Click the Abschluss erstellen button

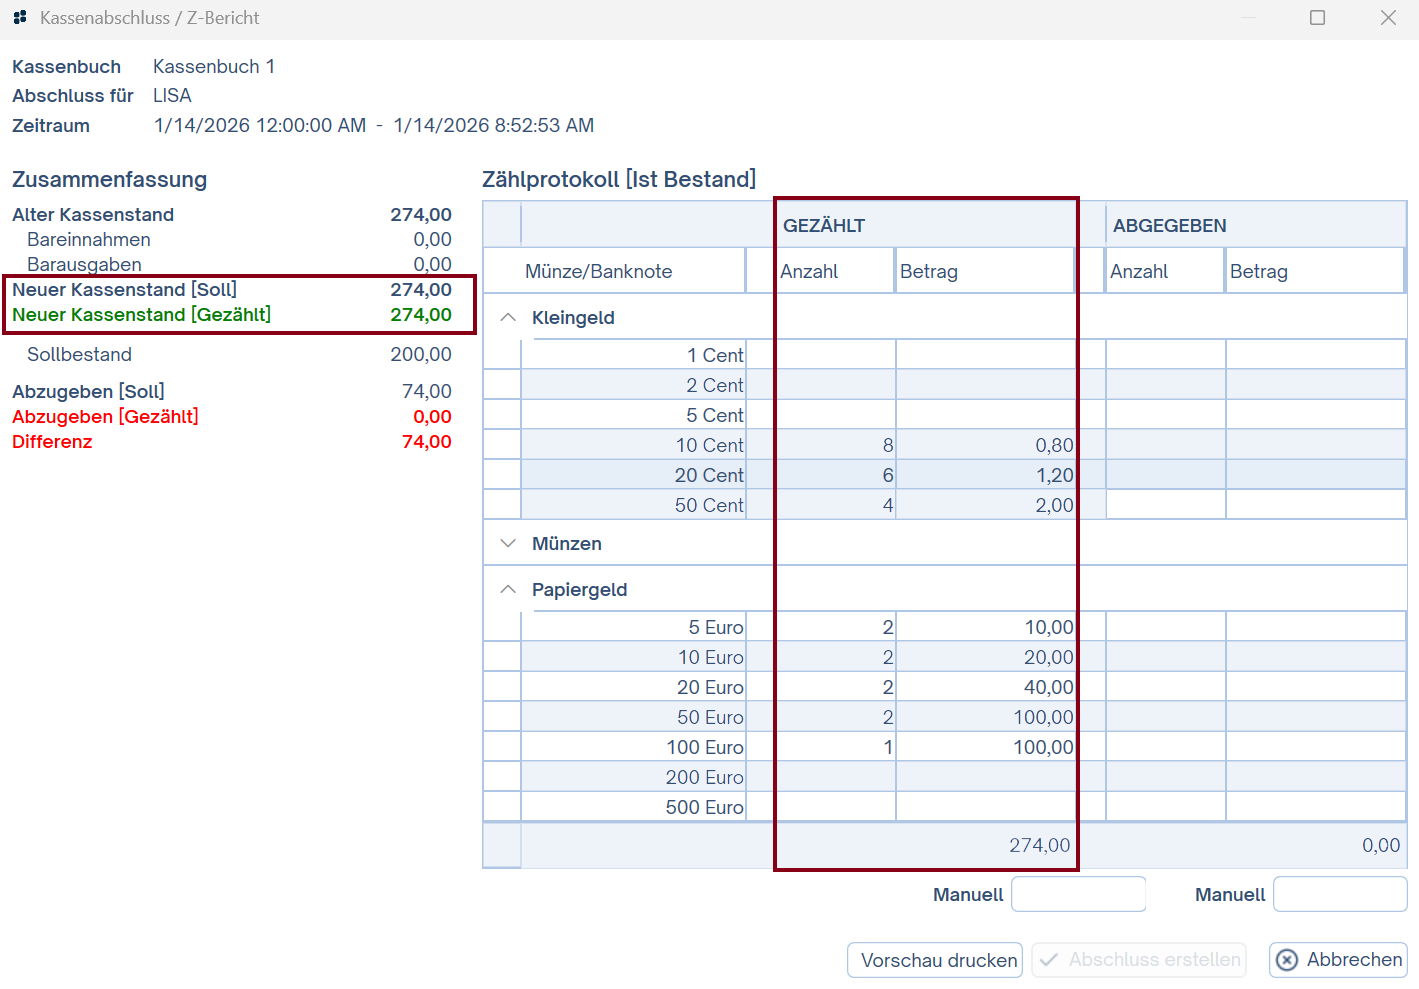(1139, 960)
